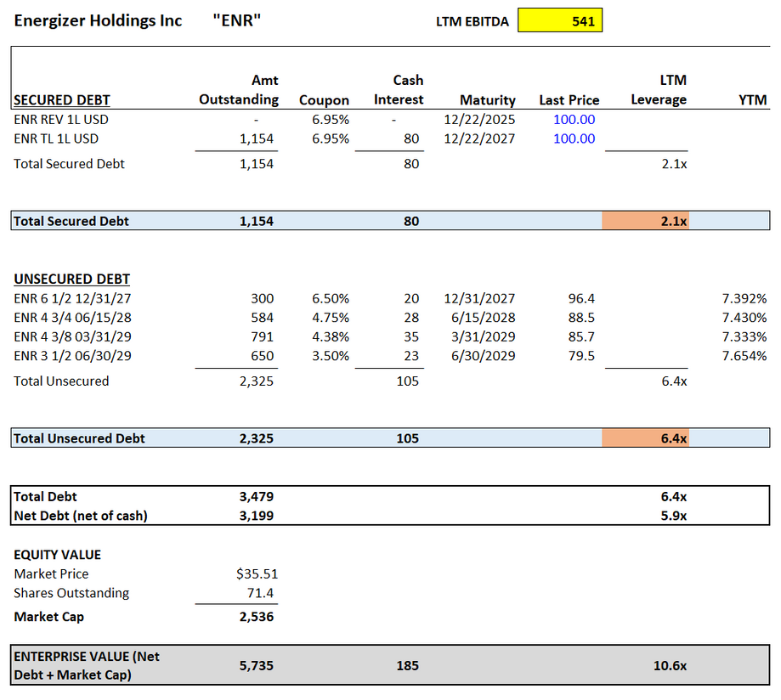Click the blue 100.00 price for ENR TL

[574, 139]
